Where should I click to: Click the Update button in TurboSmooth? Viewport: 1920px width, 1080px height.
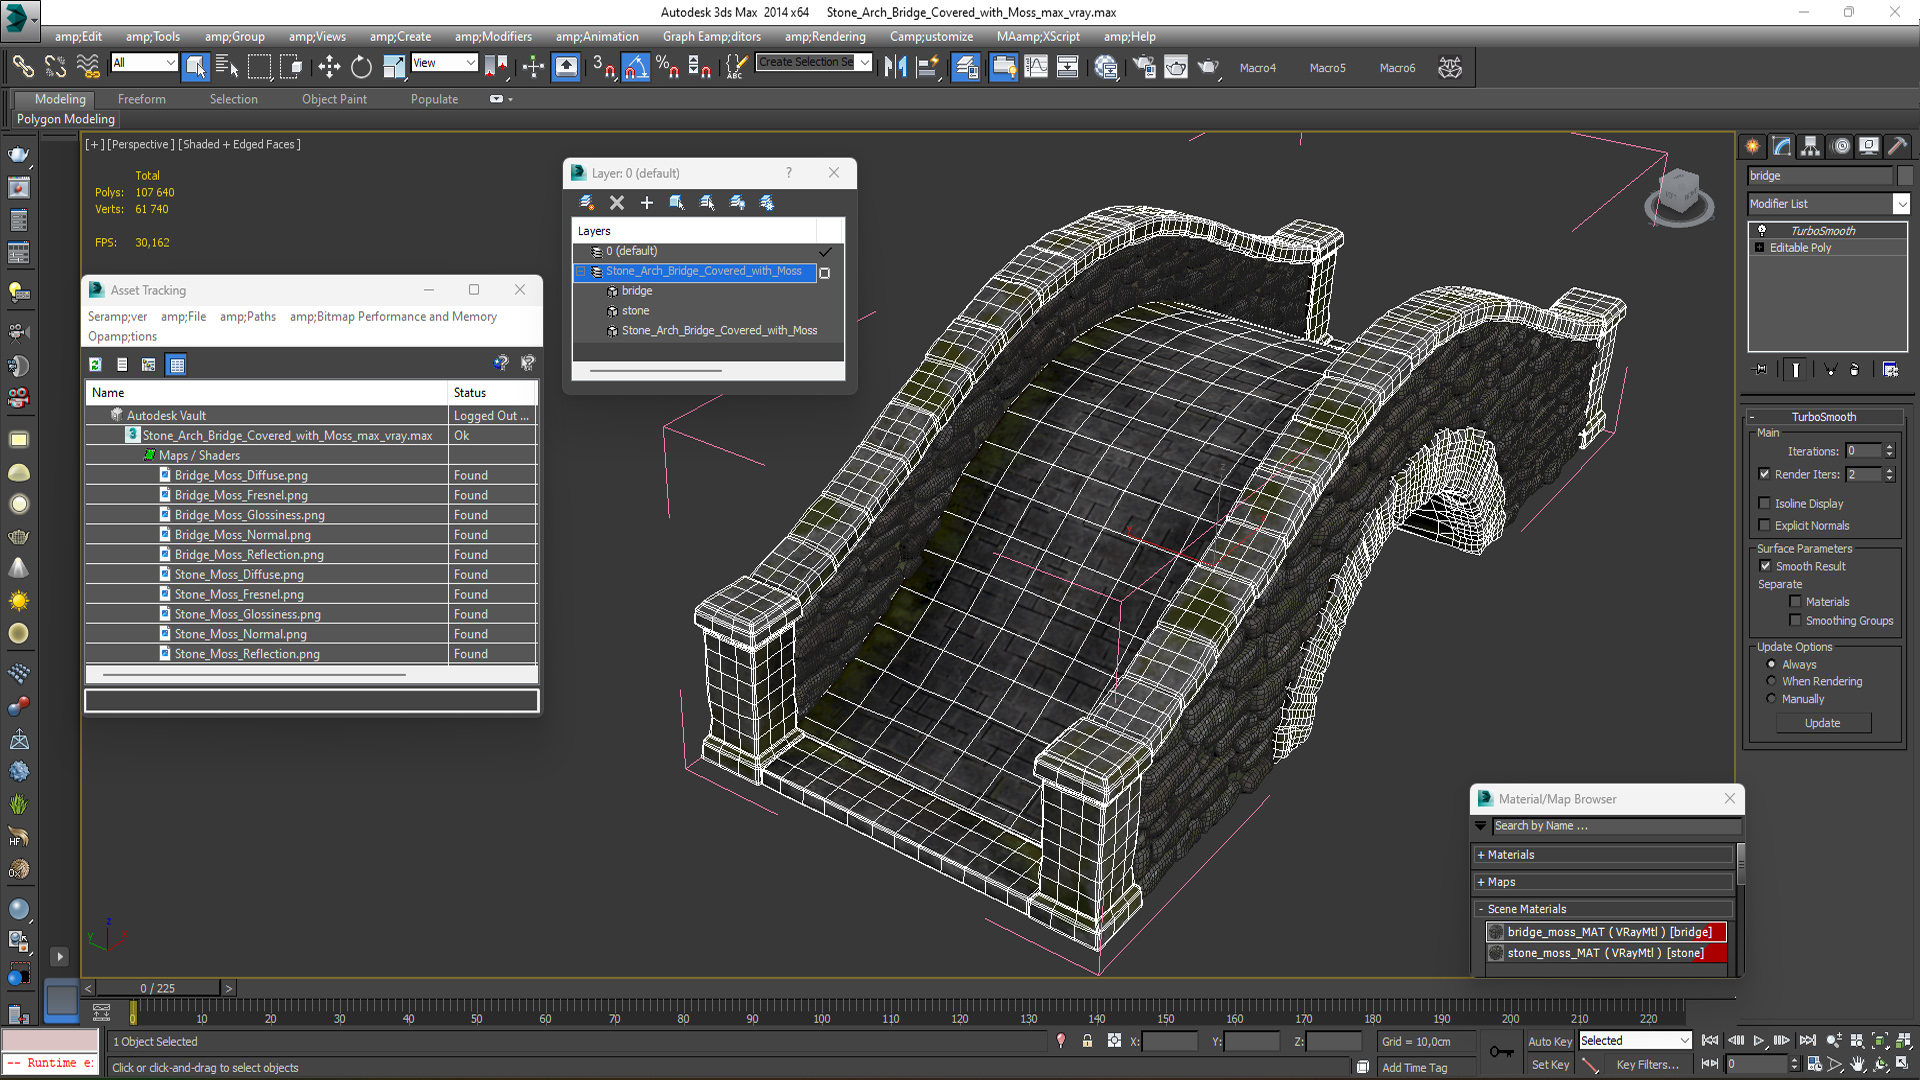click(x=1823, y=723)
